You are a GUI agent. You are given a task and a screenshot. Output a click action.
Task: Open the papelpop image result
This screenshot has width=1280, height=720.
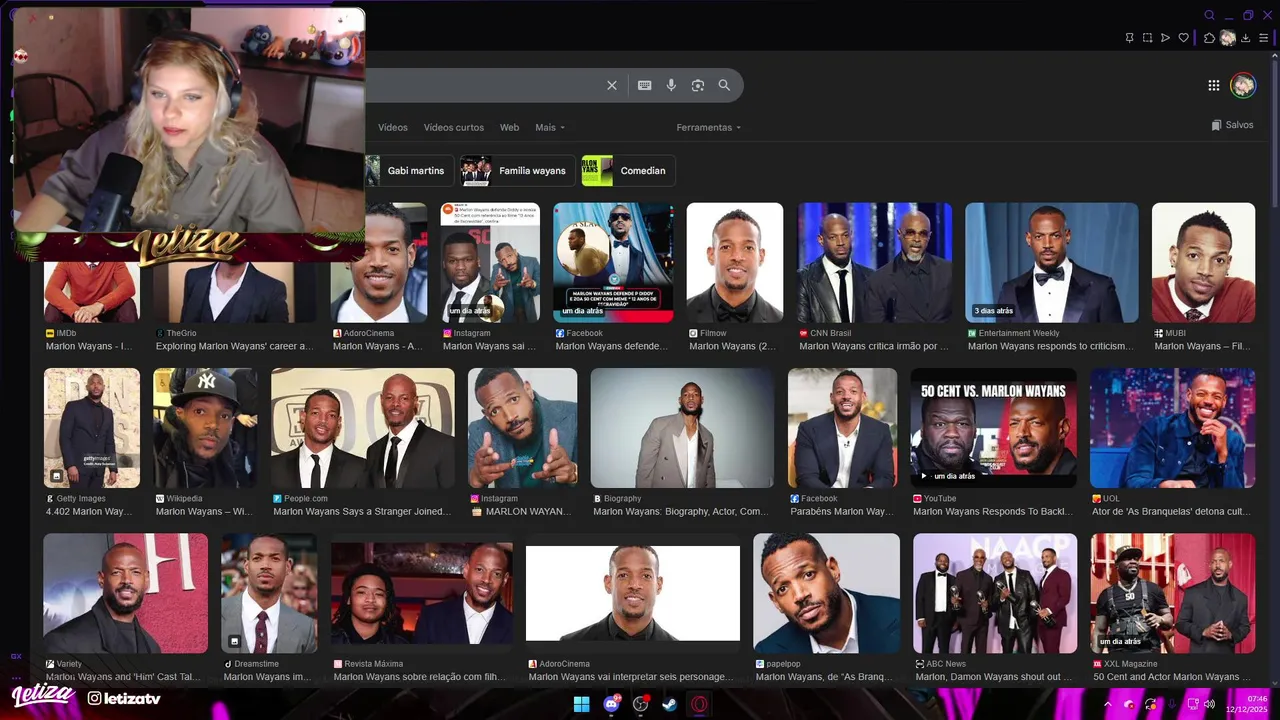826,593
